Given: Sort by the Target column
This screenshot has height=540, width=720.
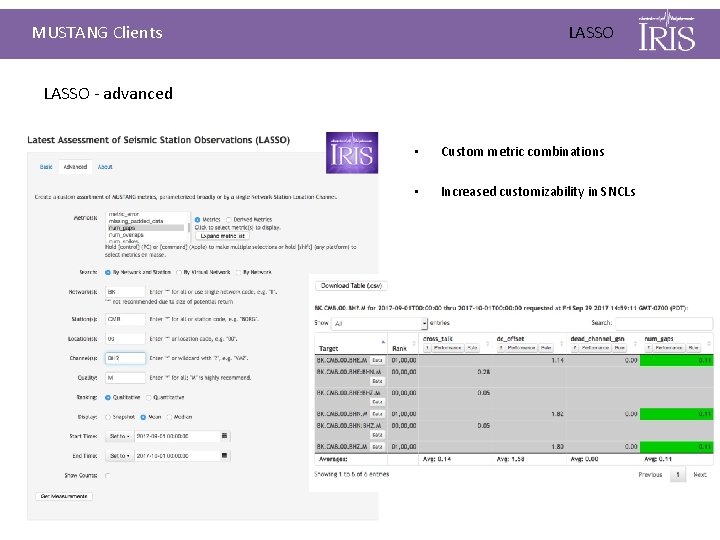Looking at the screenshot, I should click(351, 344).
